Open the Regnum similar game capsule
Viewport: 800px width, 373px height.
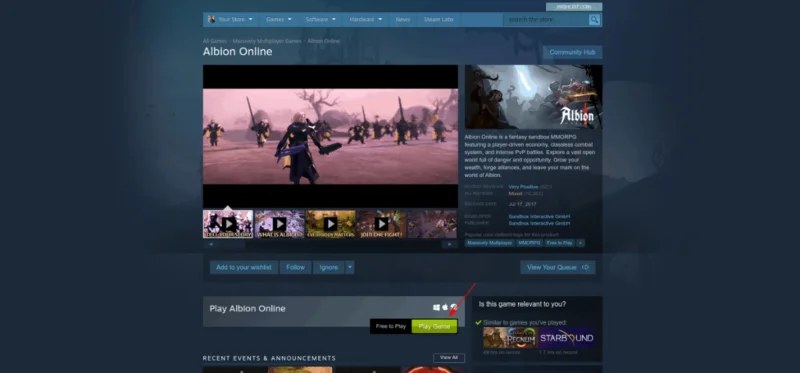pos(510,338)
